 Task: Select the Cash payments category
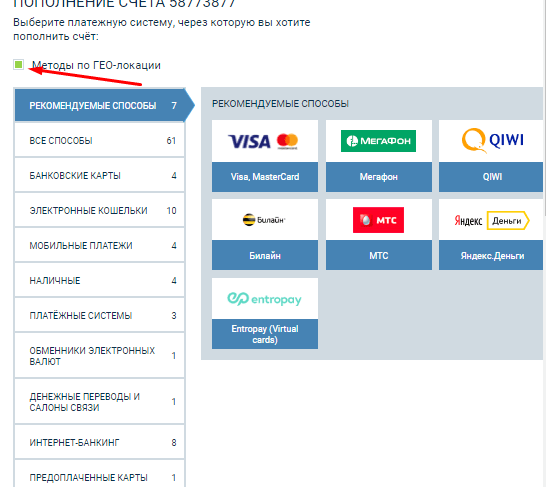(100, 281)
